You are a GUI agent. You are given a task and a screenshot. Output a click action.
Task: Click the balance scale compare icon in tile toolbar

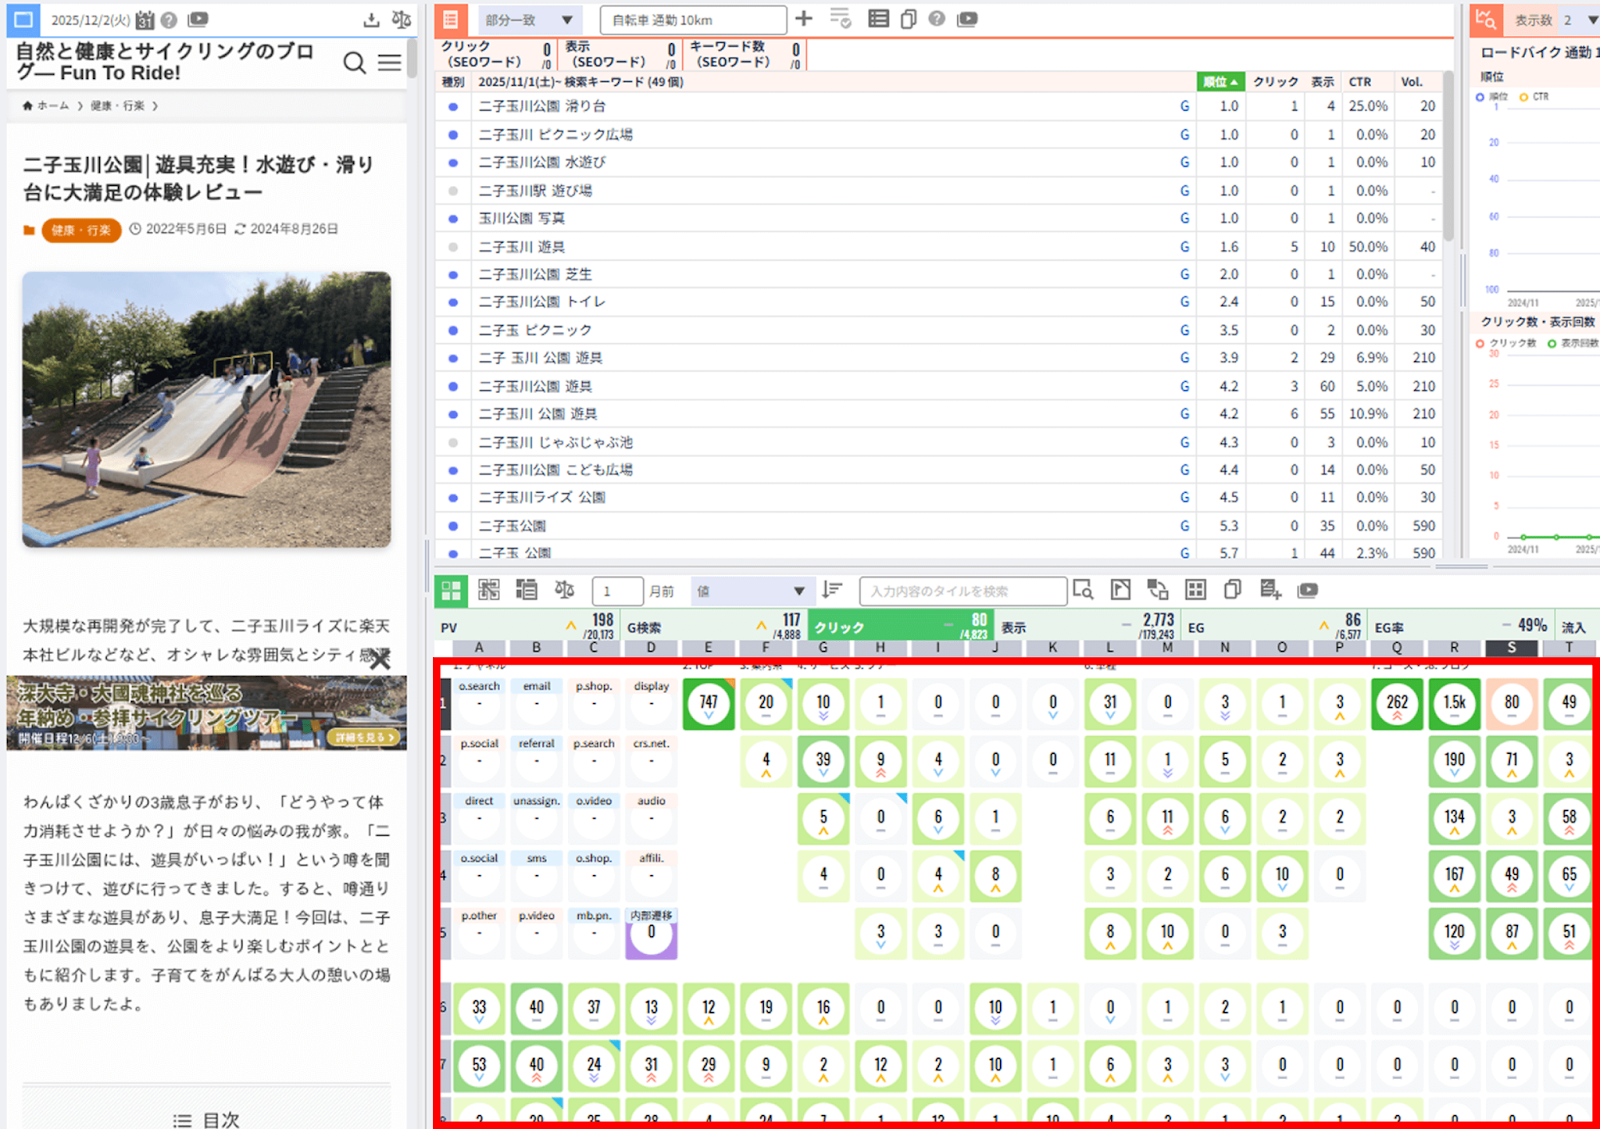pyautogui.click(x=565, y=590)
